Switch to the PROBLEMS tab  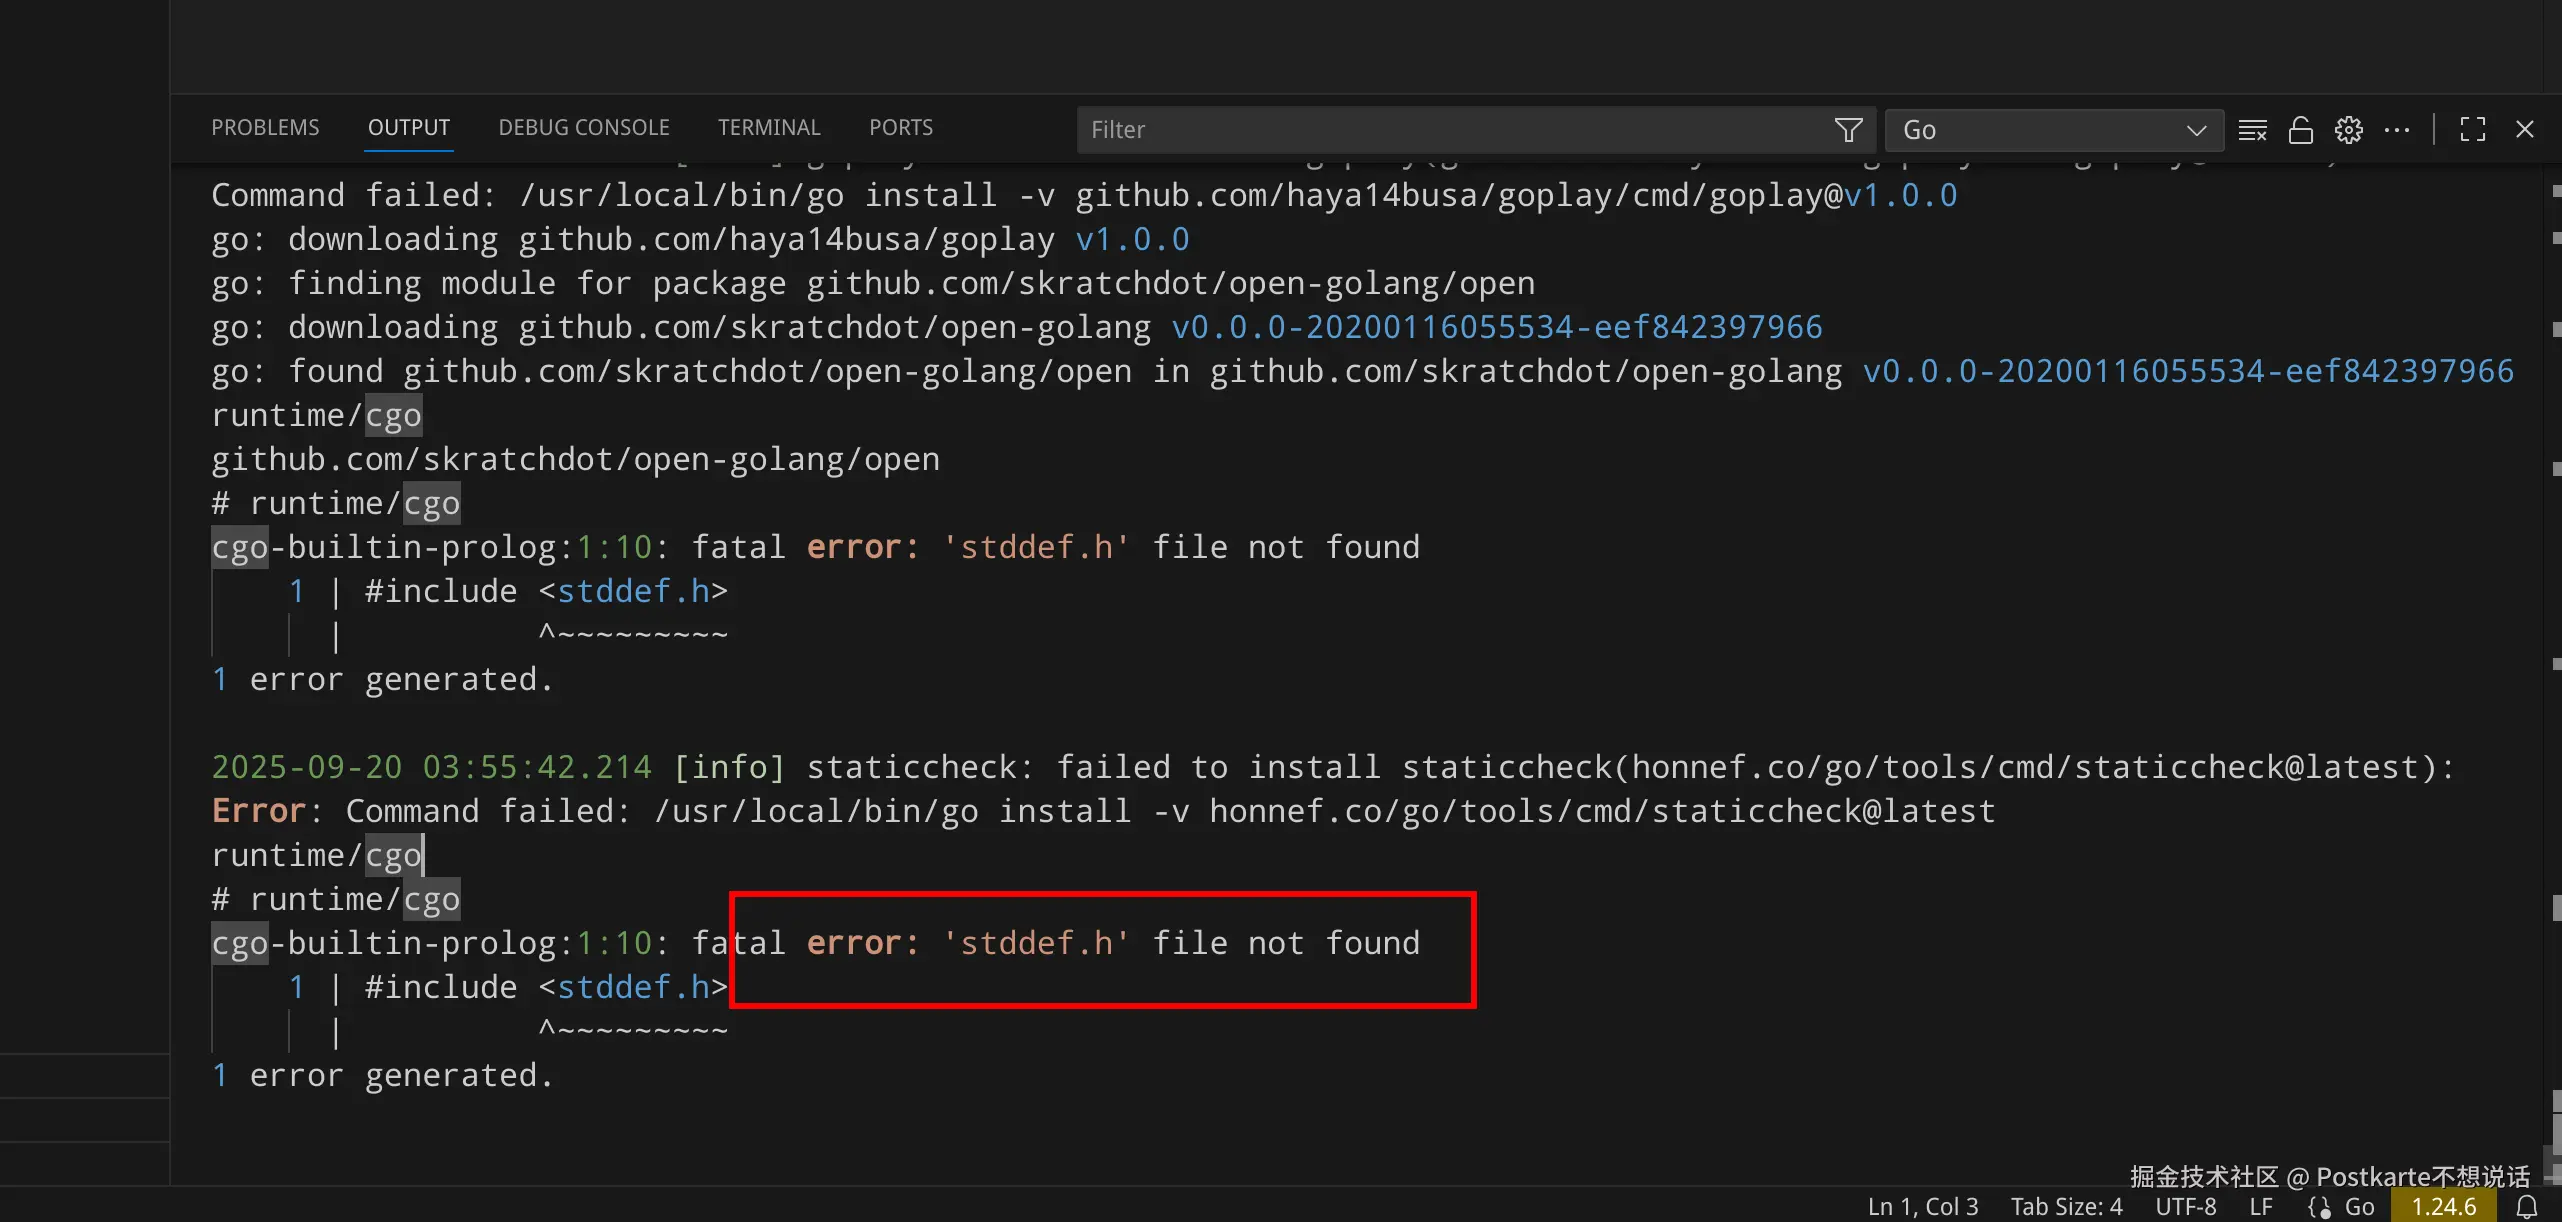(265, 128)
